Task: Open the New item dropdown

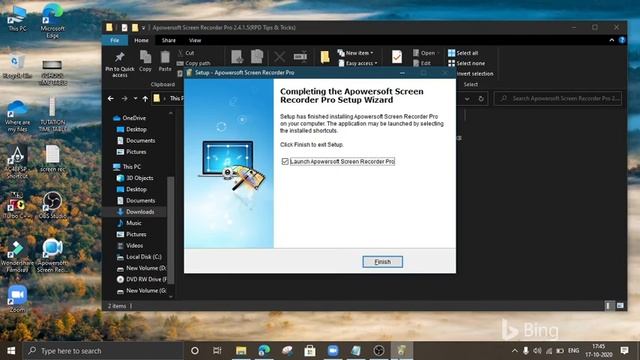Action: pos(356,53)
